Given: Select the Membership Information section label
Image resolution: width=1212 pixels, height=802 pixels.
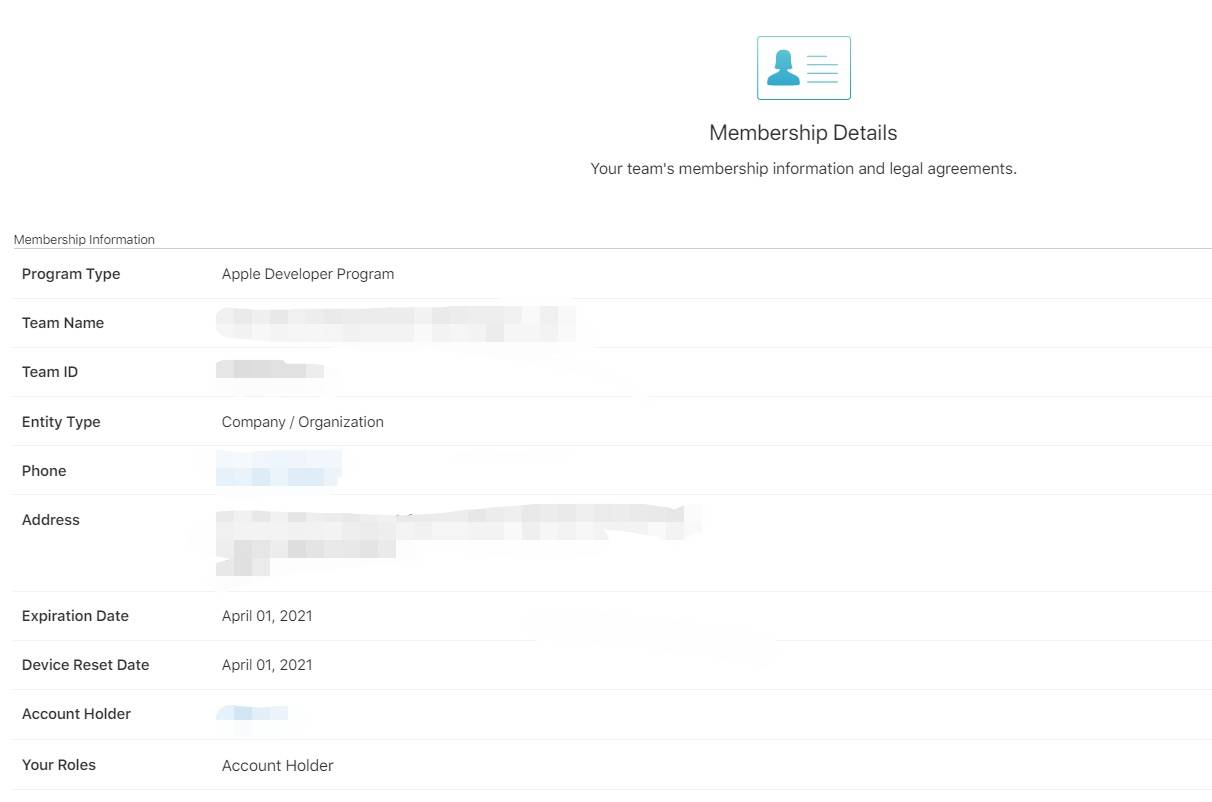Looking at the screenshot, I should coord(84,240).
